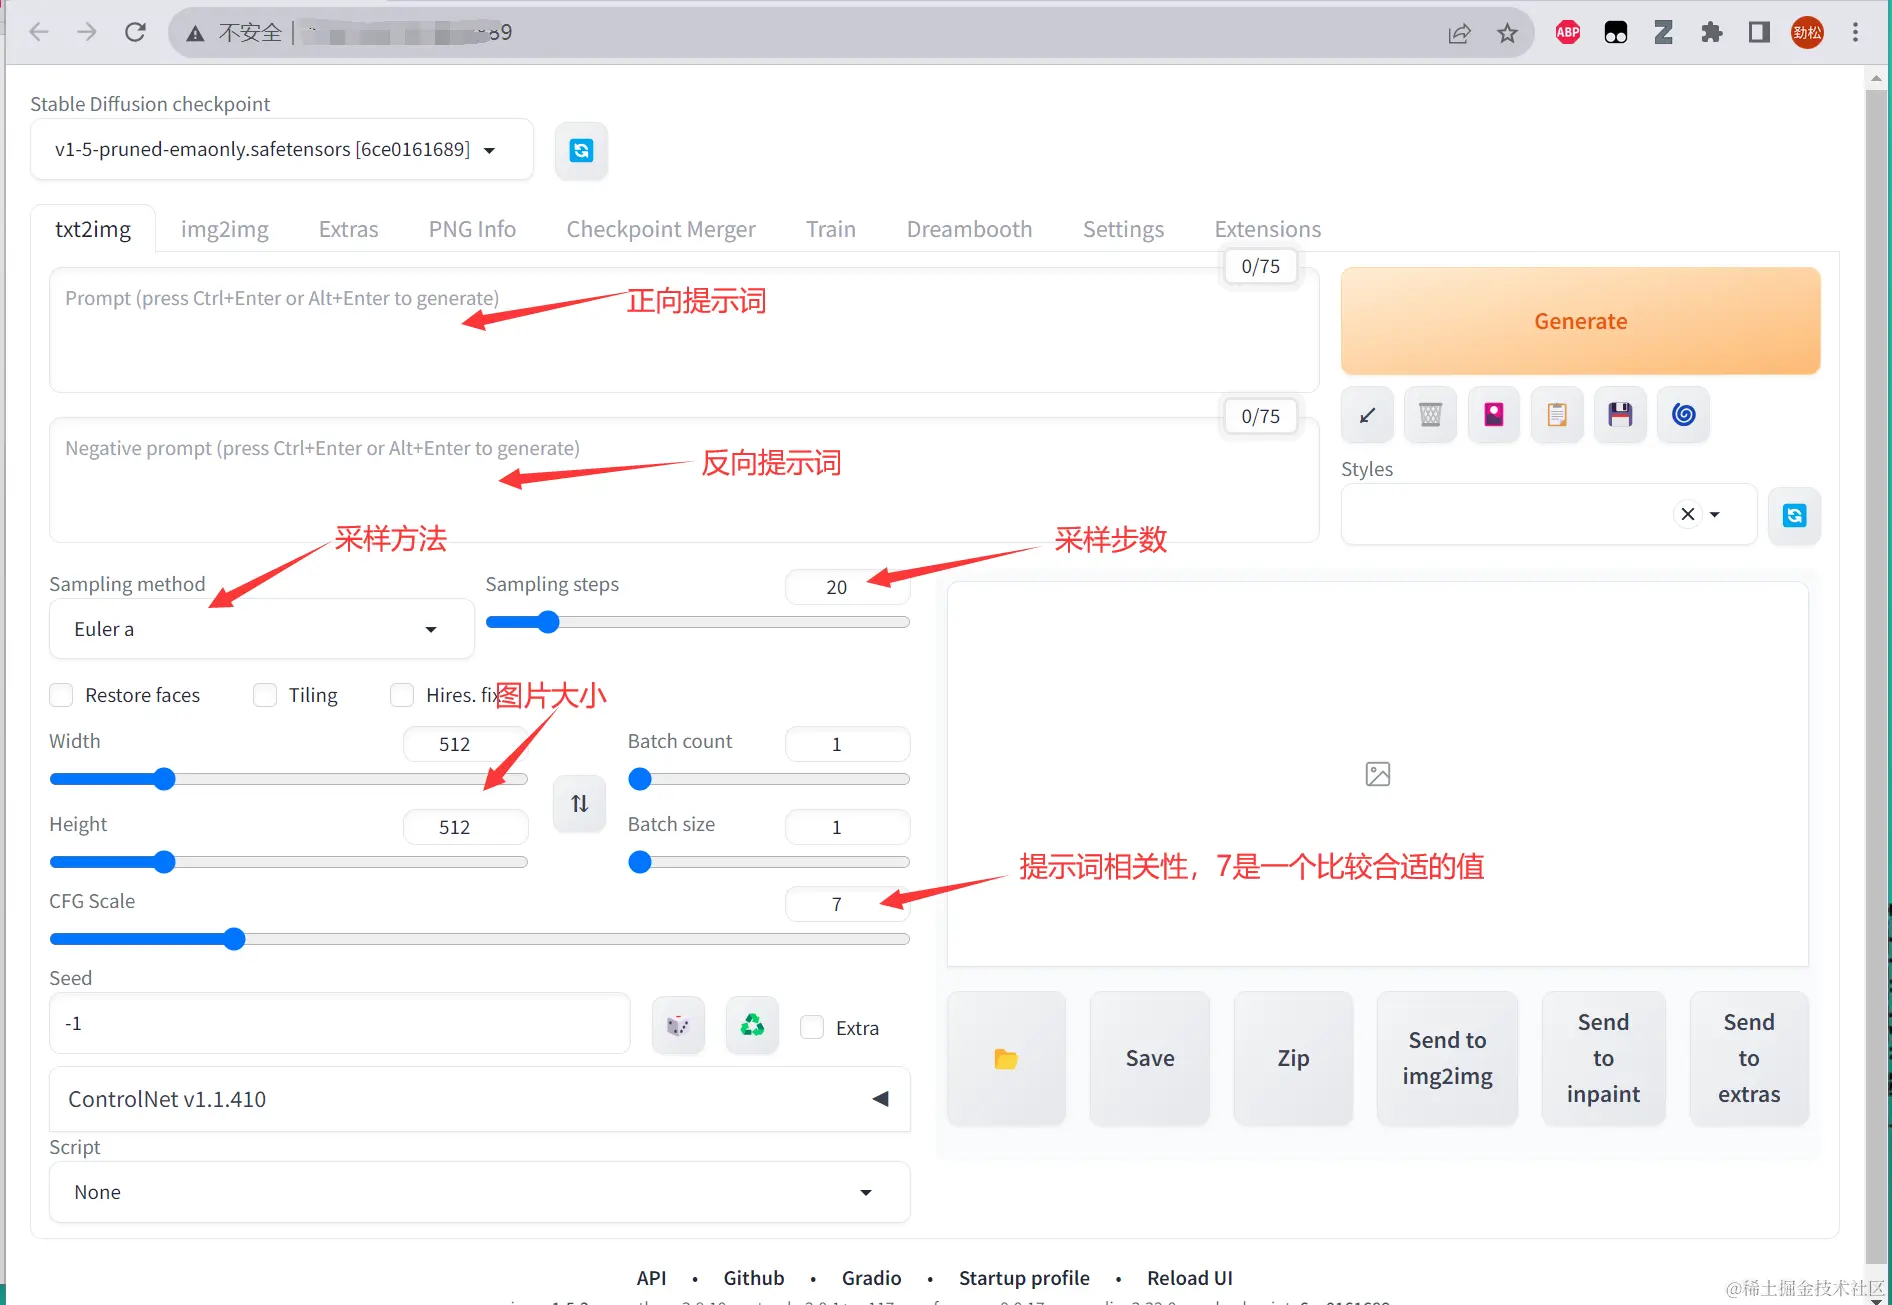1892x1305 pixels.
Task: Click the blue spiral icon button
Action: click(1684, 414)
